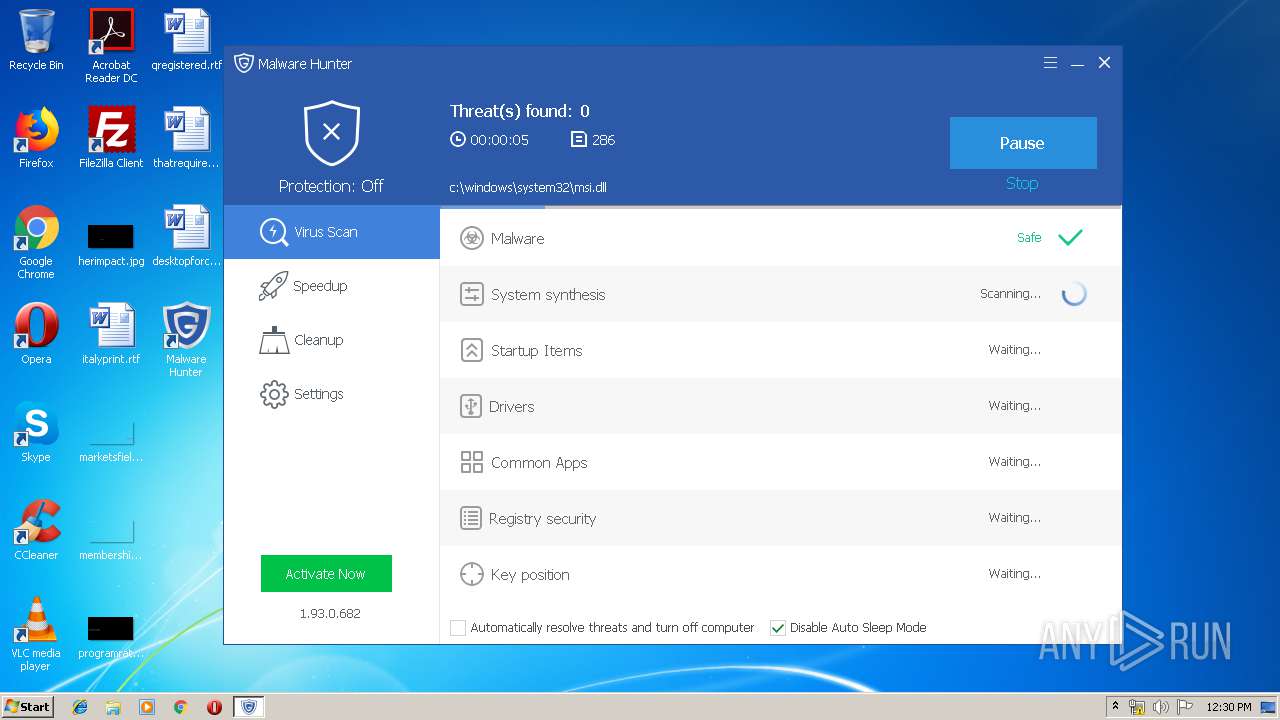Click the scanned files count icon
This screenshot has width=1280, height=720.
coord(578,140)
